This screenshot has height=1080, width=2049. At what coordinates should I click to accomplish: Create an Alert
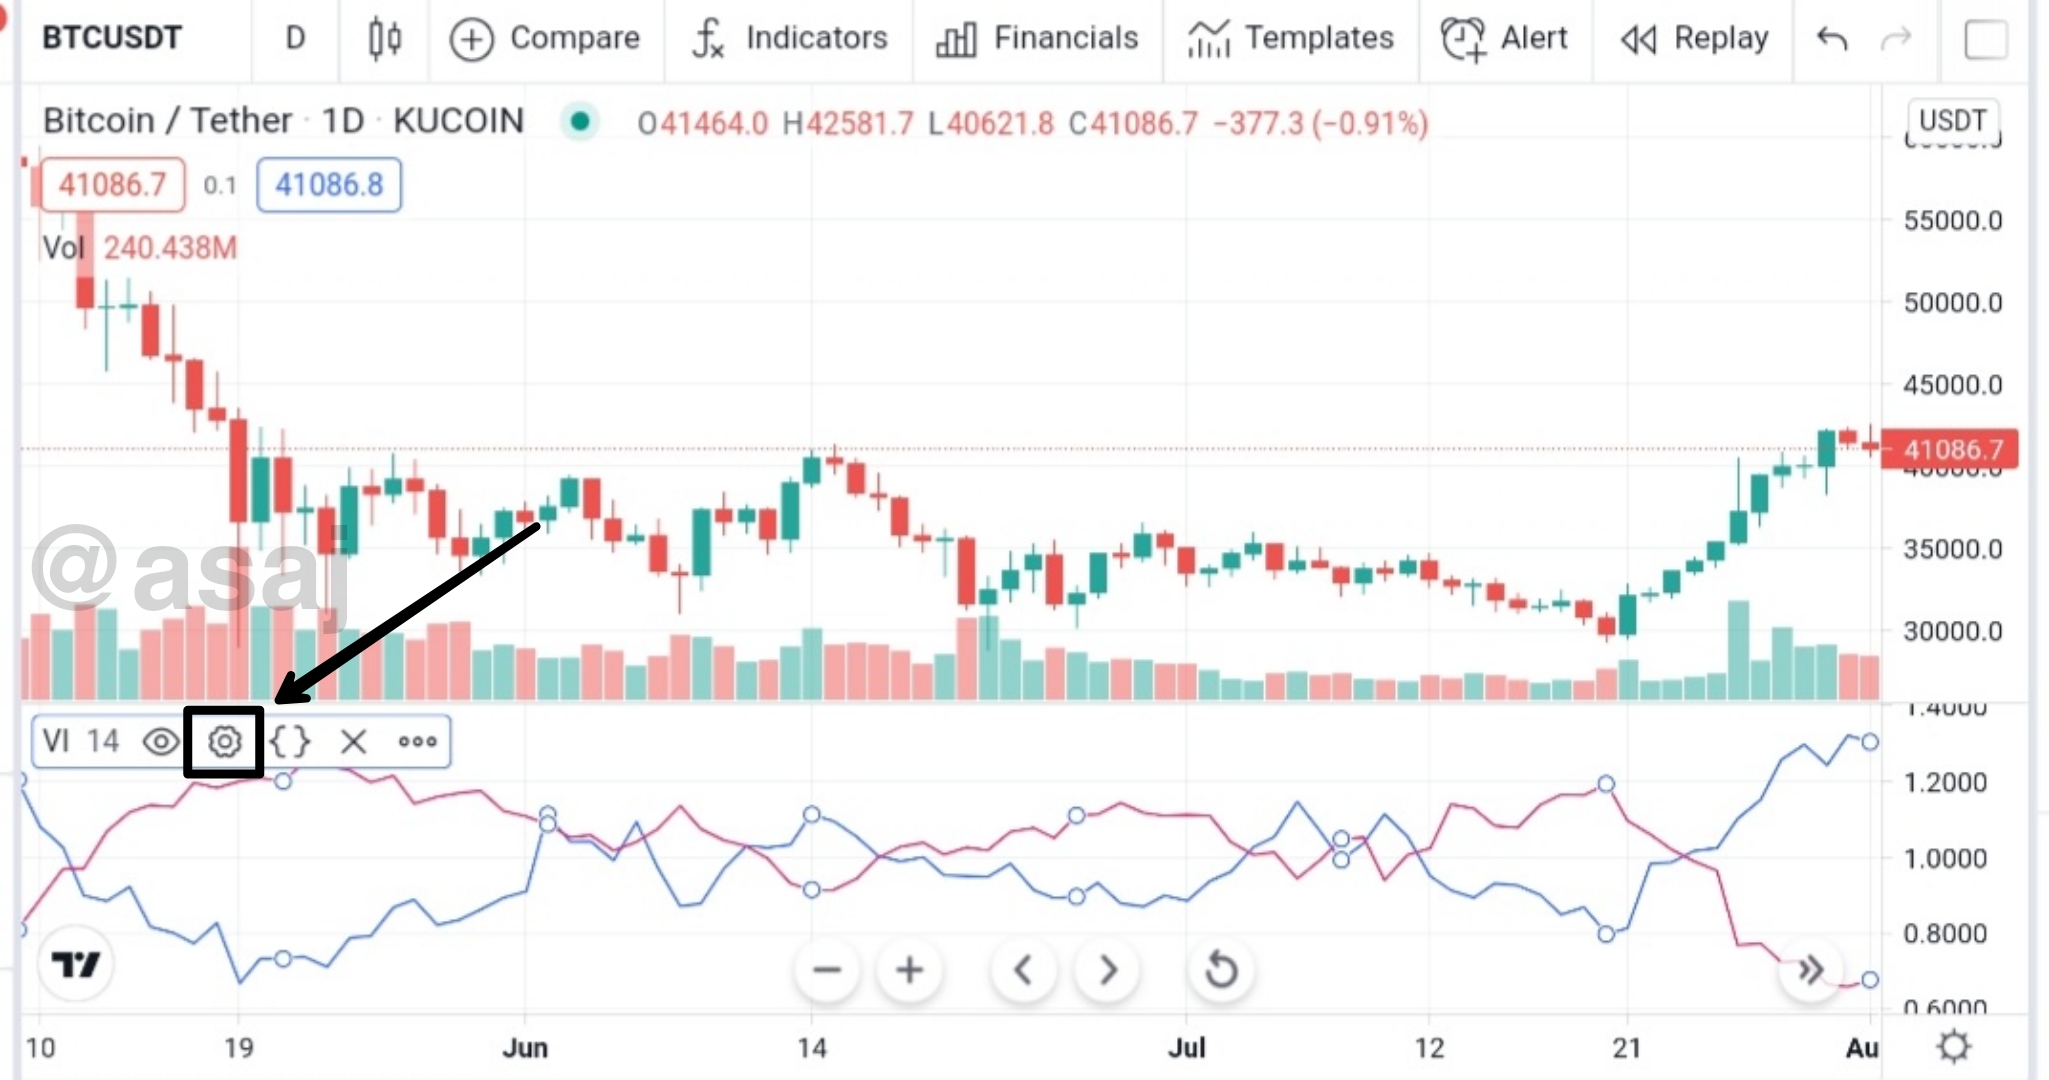click(1505, 39)
